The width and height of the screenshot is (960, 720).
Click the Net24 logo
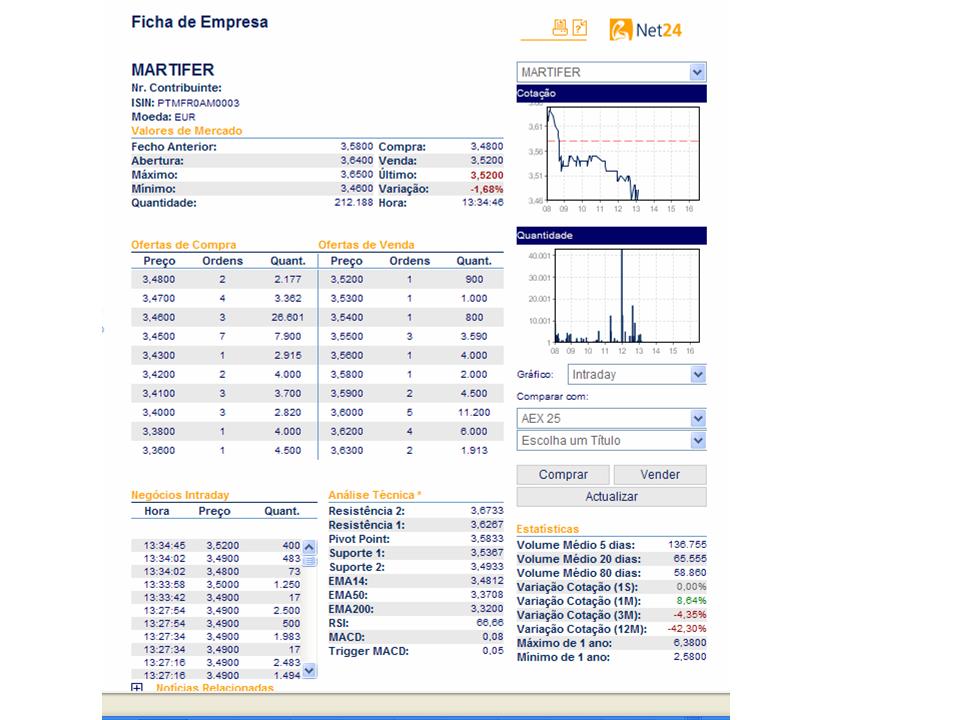(x=645, y=29)
